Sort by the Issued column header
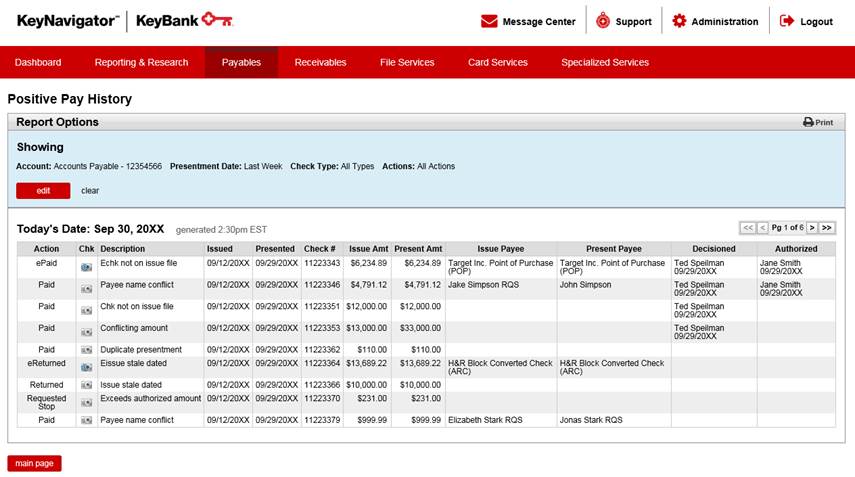 (220, 249)
